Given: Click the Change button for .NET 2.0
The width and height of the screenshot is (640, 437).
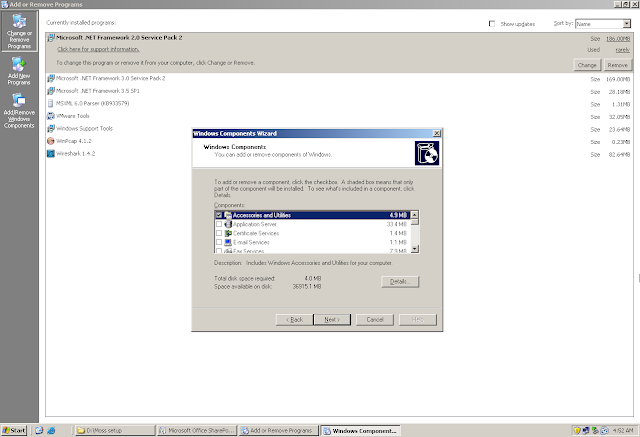Looking at the screenshot, I should click(587, 65).
